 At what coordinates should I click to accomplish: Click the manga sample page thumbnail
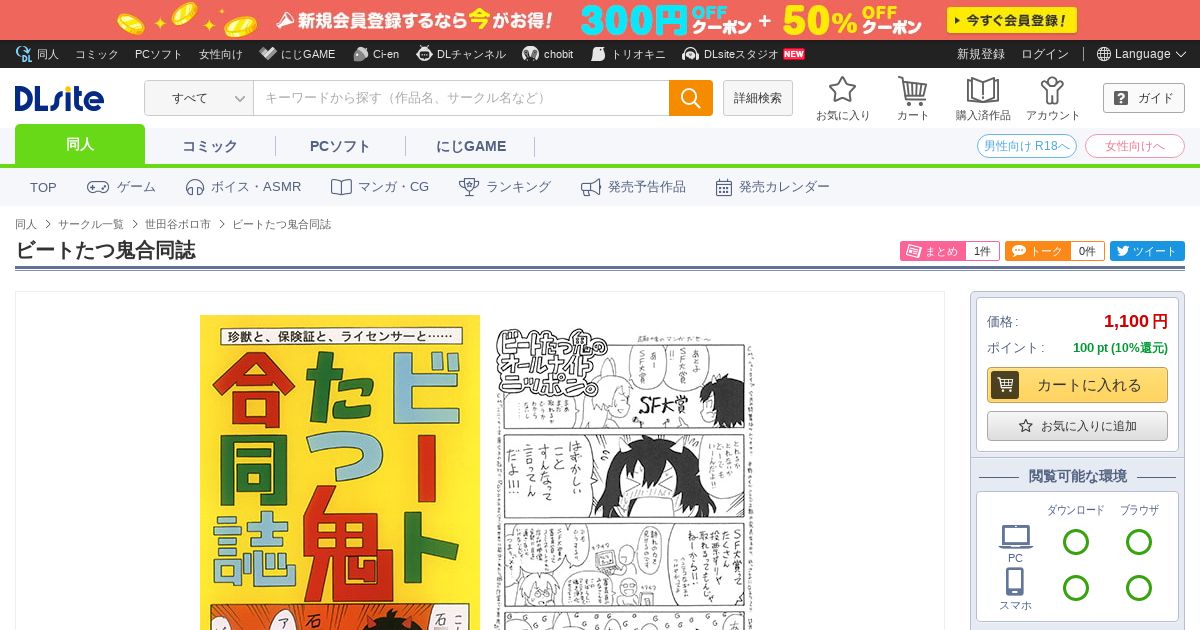click(626, 478)
